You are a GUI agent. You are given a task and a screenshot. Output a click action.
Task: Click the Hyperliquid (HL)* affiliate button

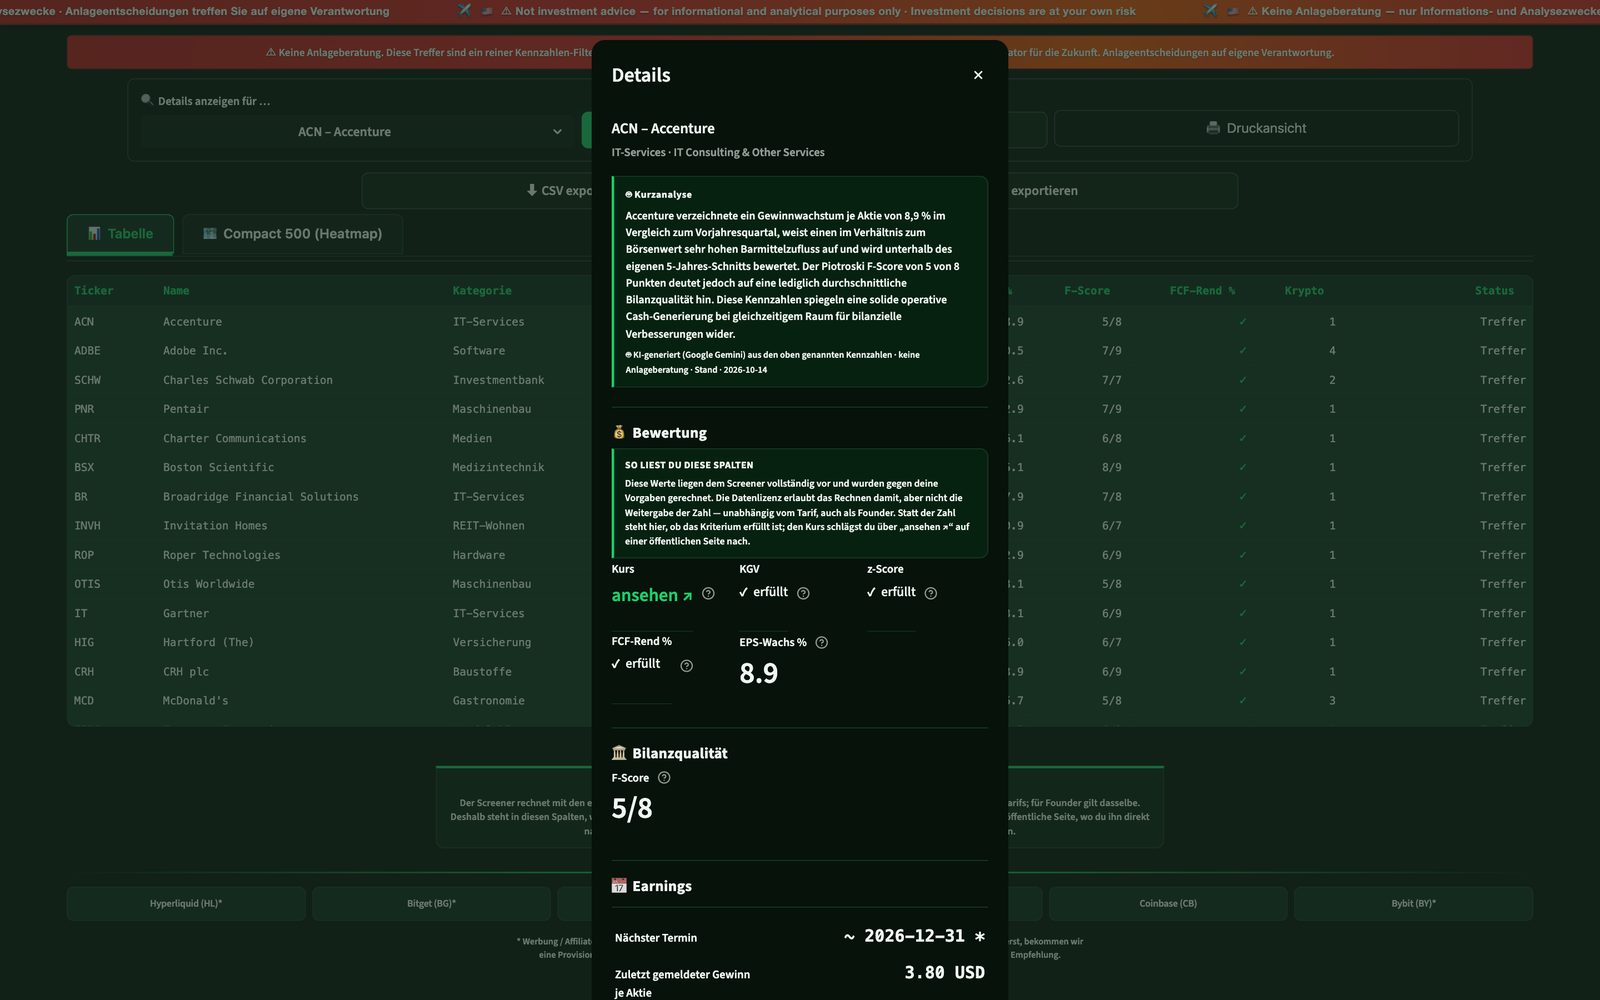(186, 903)
